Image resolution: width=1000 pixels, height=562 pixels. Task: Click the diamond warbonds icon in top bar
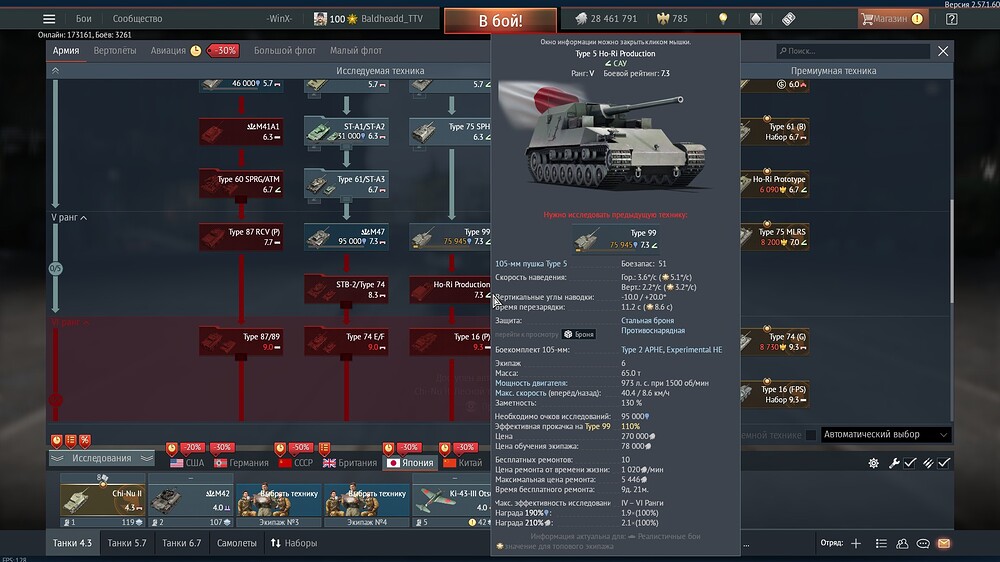coord(756,18)
